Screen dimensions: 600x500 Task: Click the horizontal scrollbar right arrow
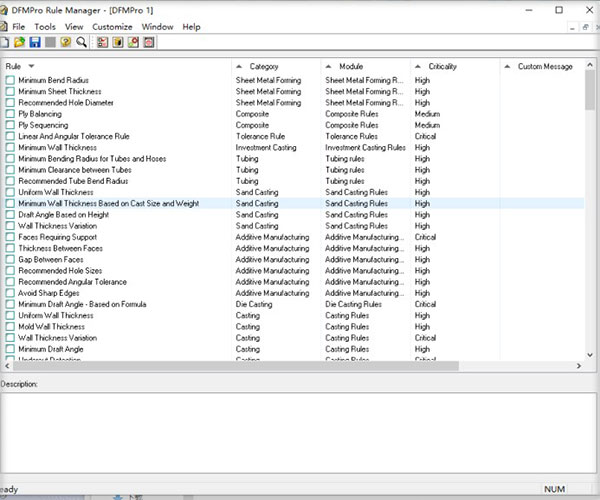tap(579, 366)
